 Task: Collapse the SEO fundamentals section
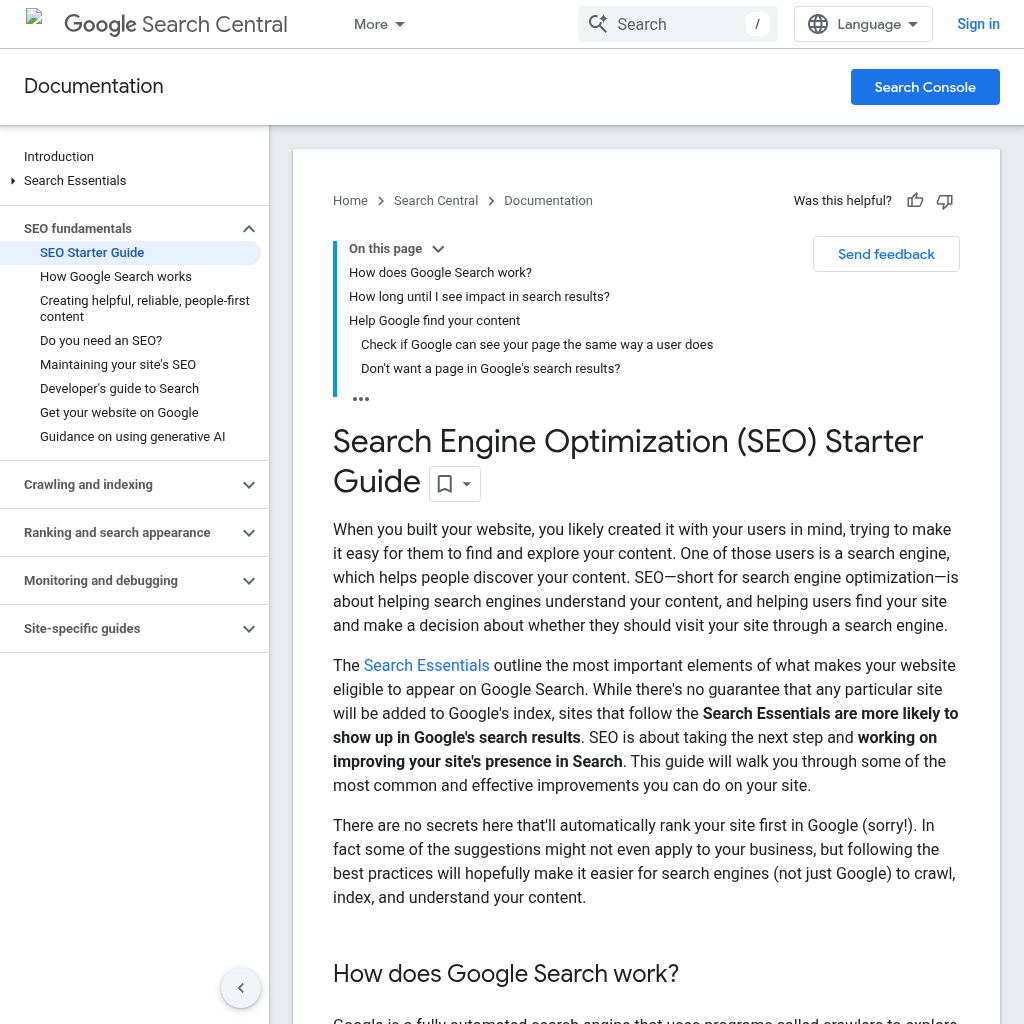[x=248, y=228]
